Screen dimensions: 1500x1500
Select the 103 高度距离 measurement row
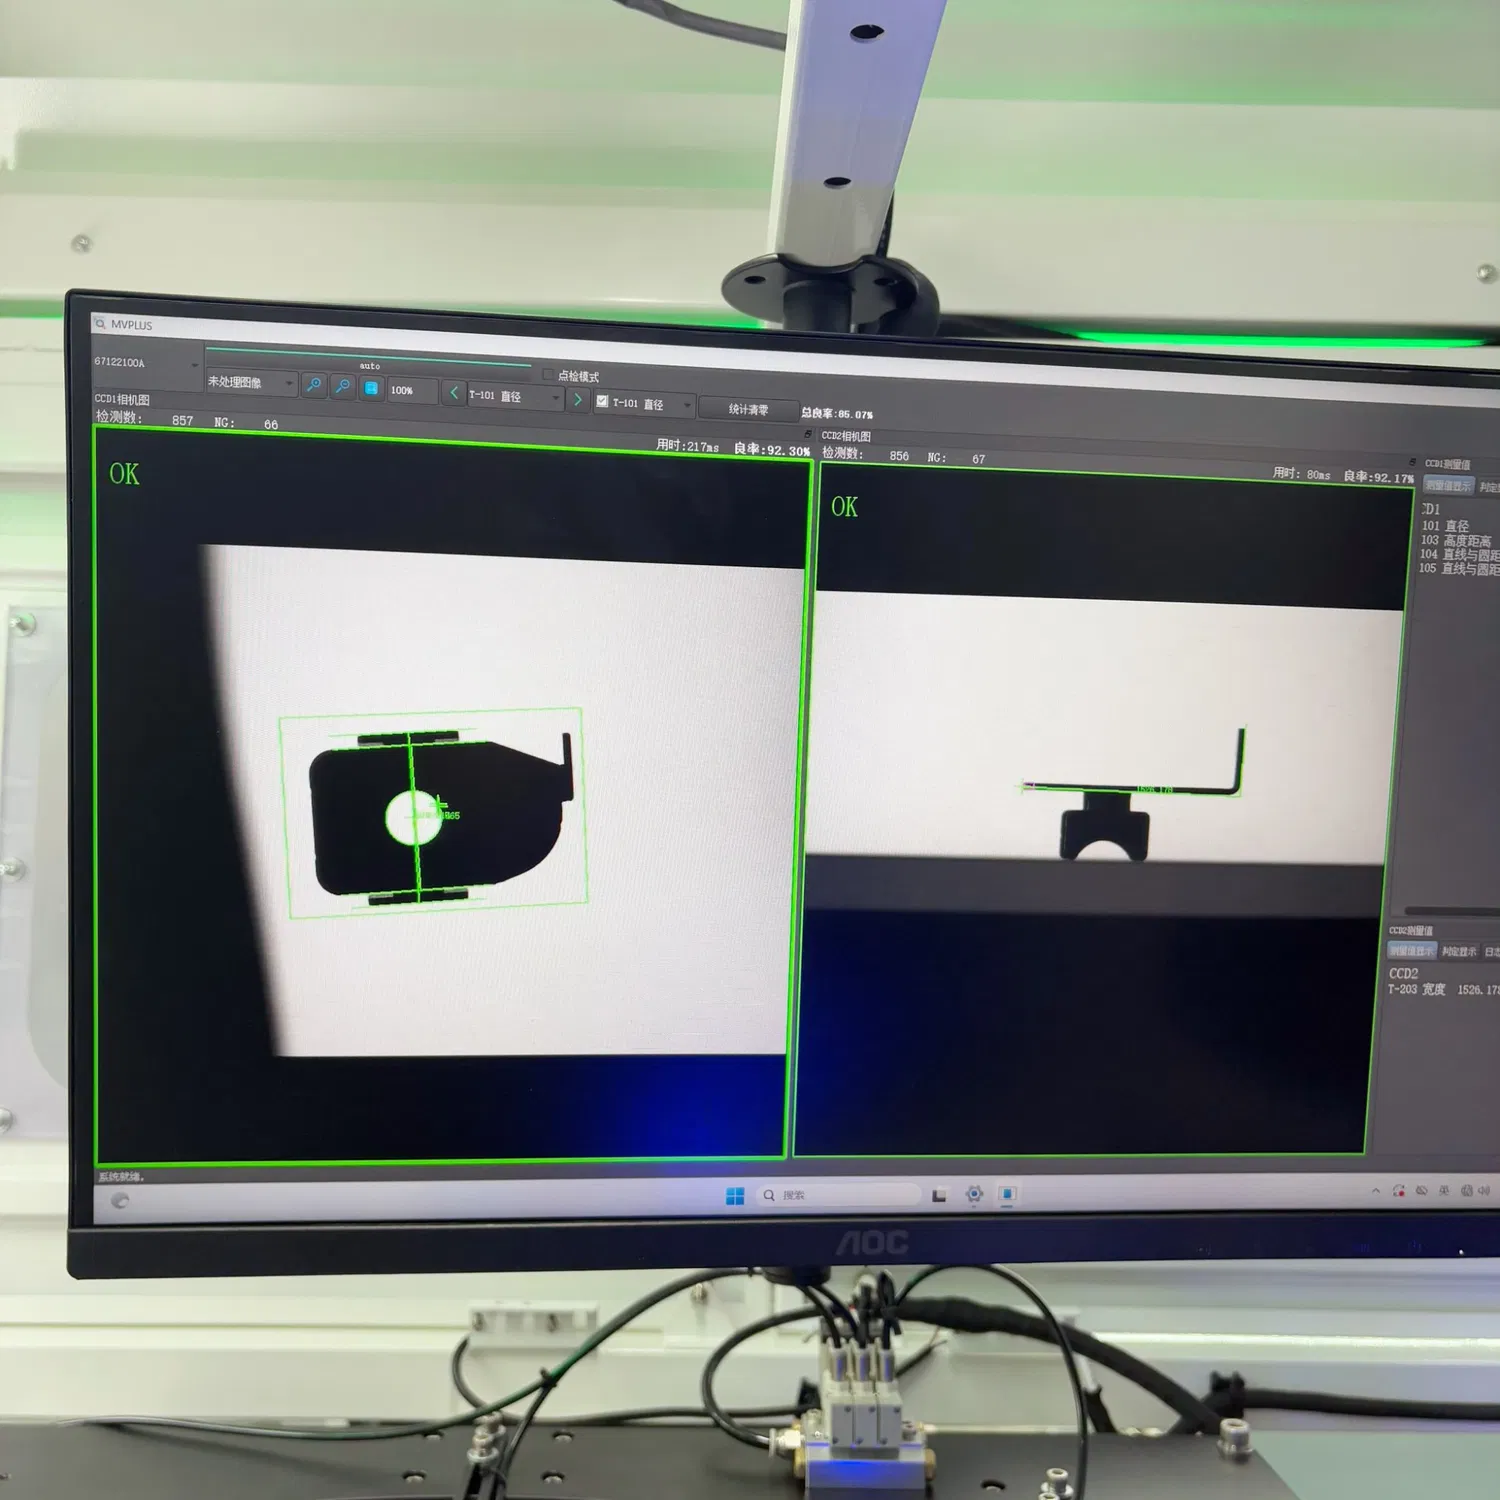(1456, 540)
